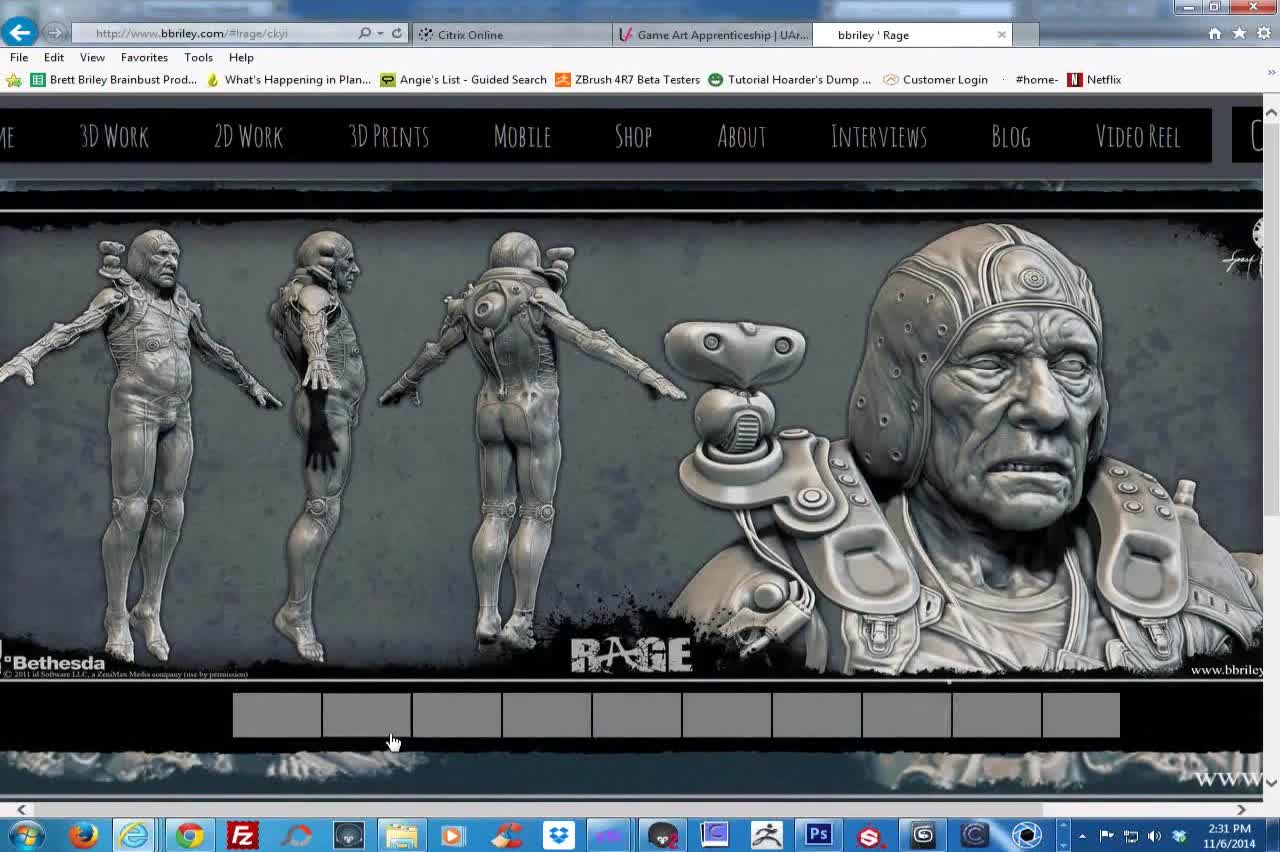
Task: Open the 2D Work page
Action: [x=249, y=136]
